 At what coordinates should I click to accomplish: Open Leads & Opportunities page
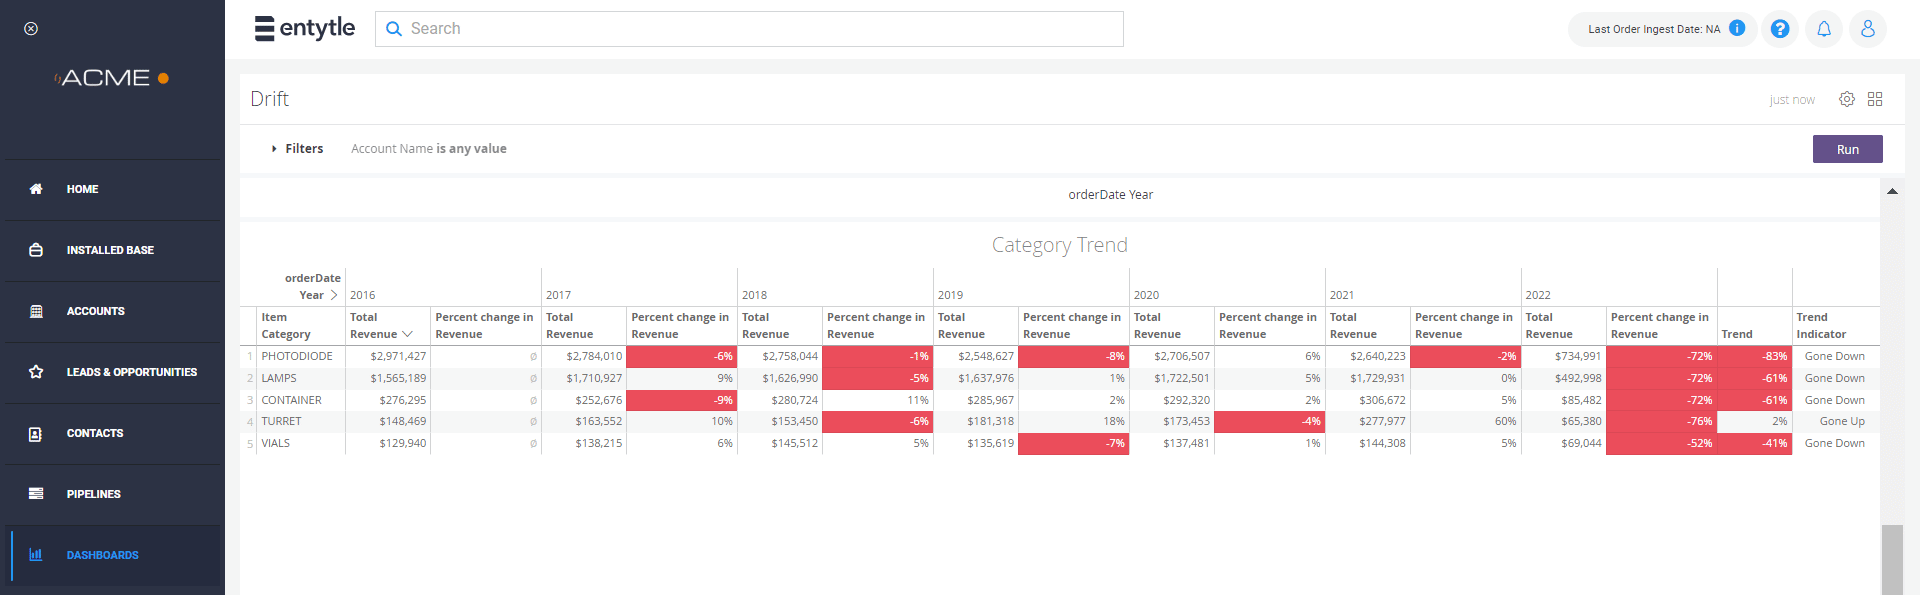131,372
